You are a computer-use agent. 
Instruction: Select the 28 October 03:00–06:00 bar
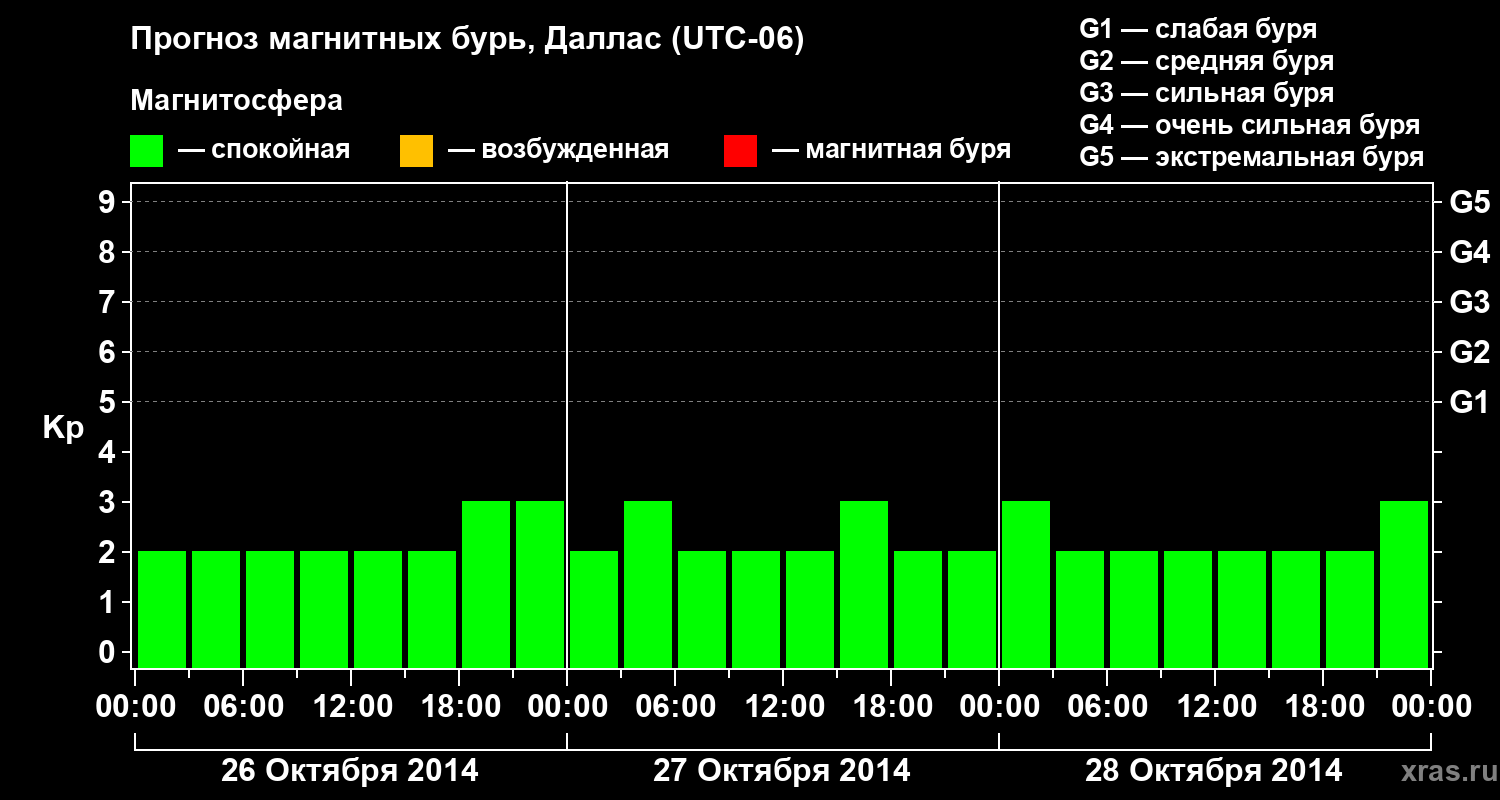coord(1080,609)
